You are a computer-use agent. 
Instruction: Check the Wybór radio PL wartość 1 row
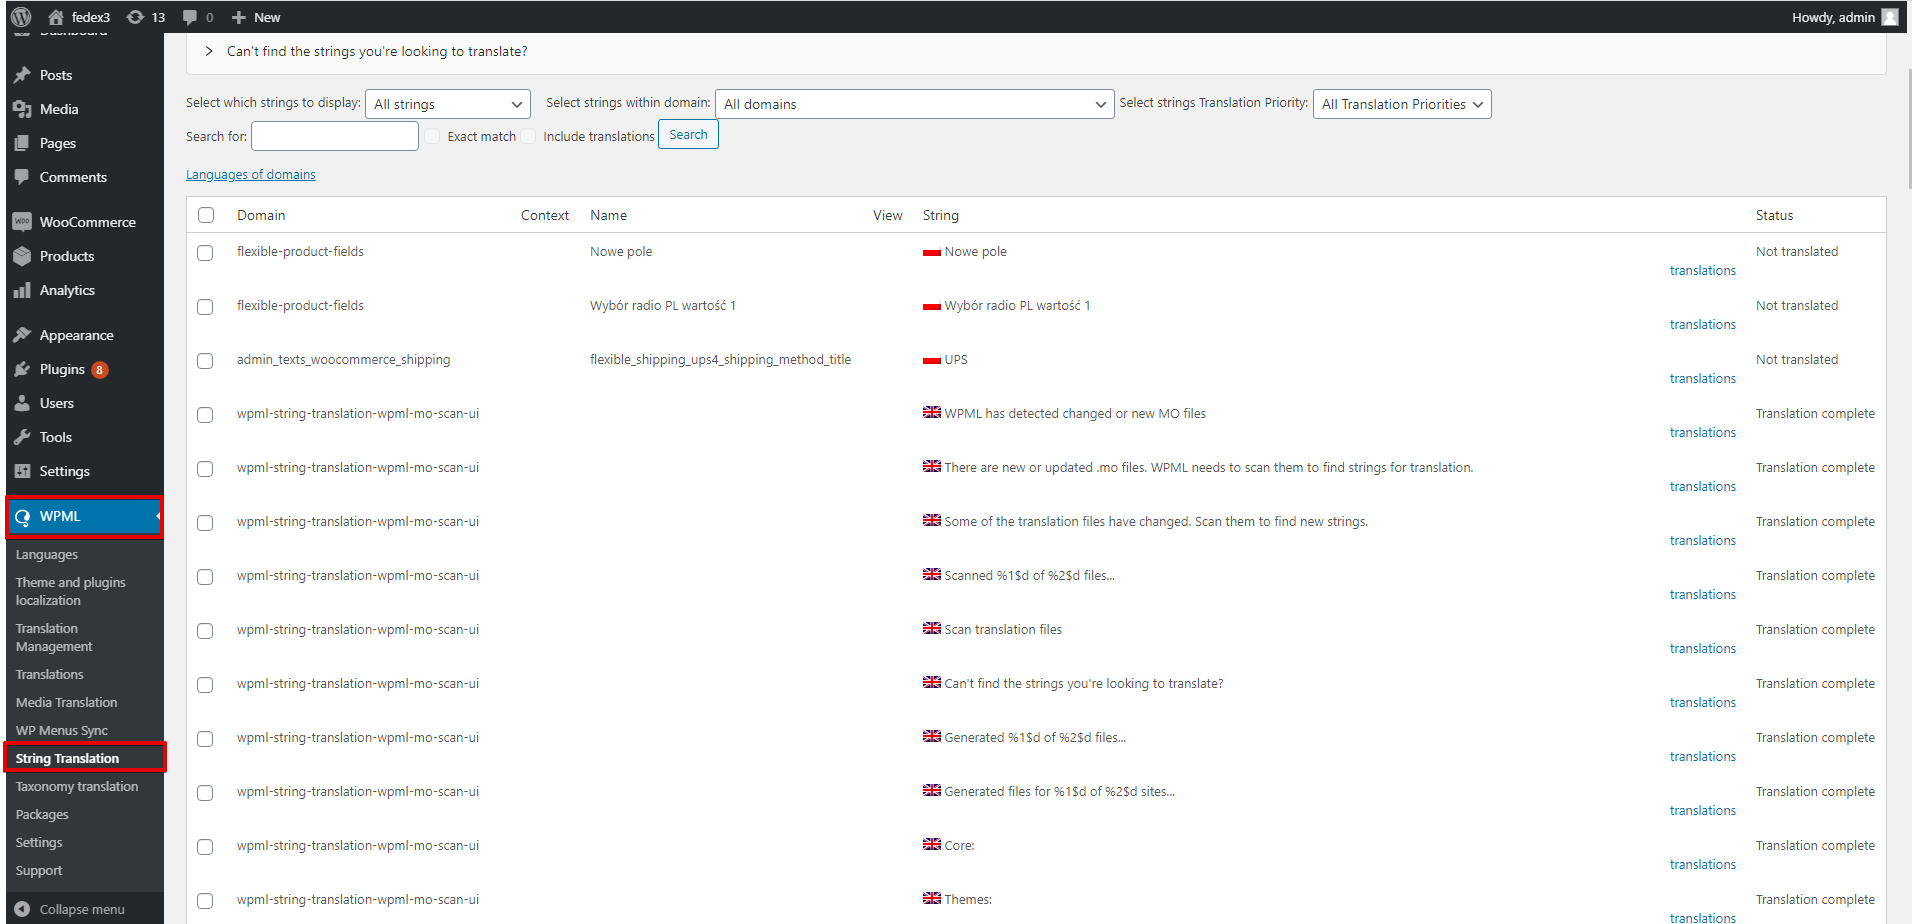coord(205,307)
